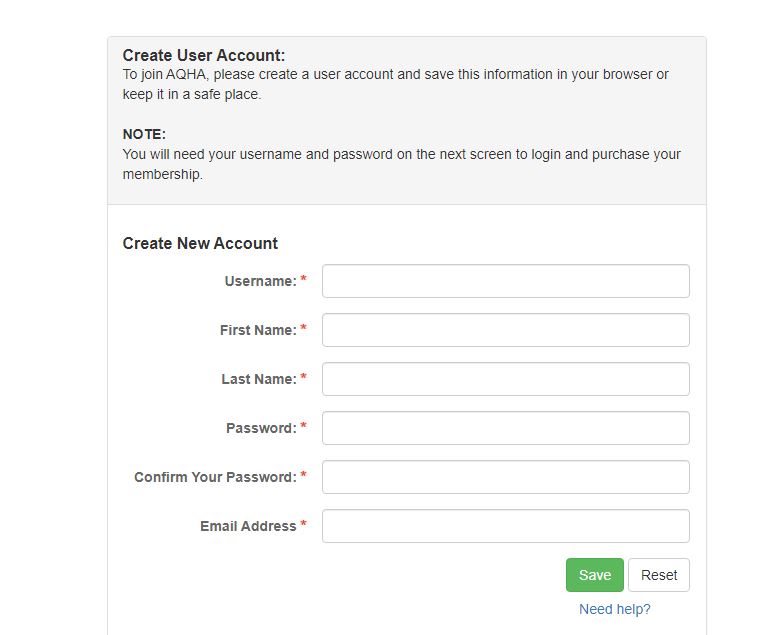This screenshot has height=635, width=775.
Task: Click the Reset button
Action: [x=658, y=575]
